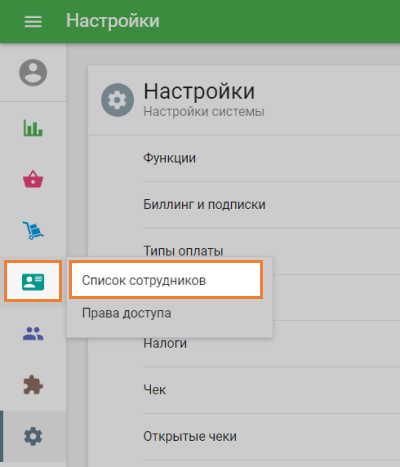Open the customers people icon

(x=33, y=333)
